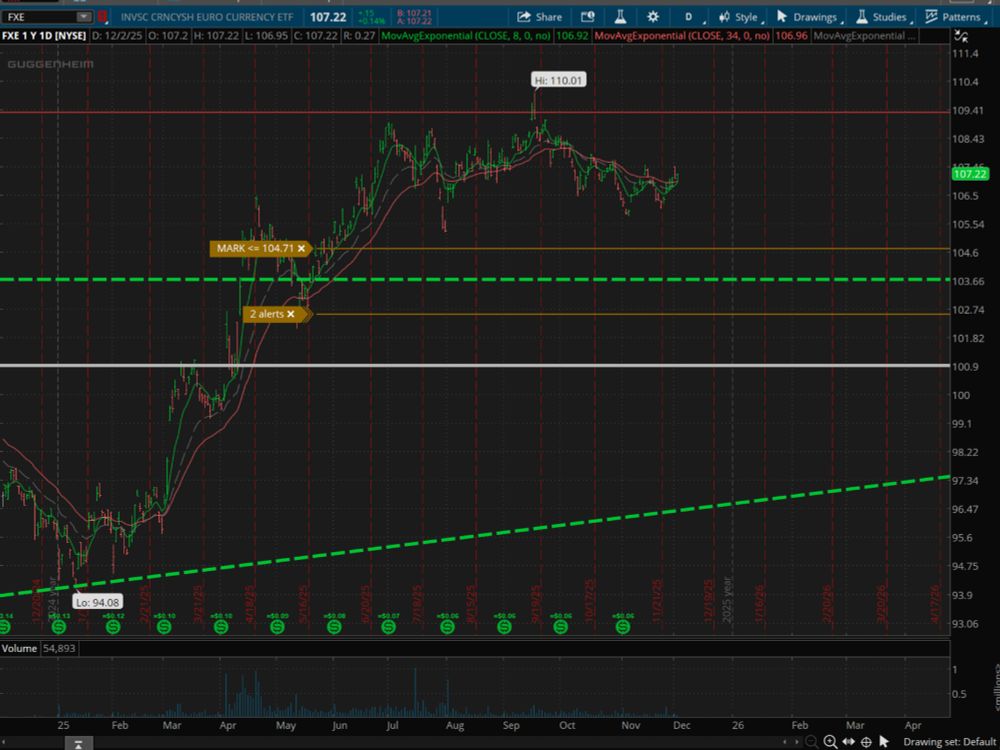Image resolution: width=1000 pixels, height=750 pixels.
Task: Open the Share menu
Action: click(x=540, y=17)
